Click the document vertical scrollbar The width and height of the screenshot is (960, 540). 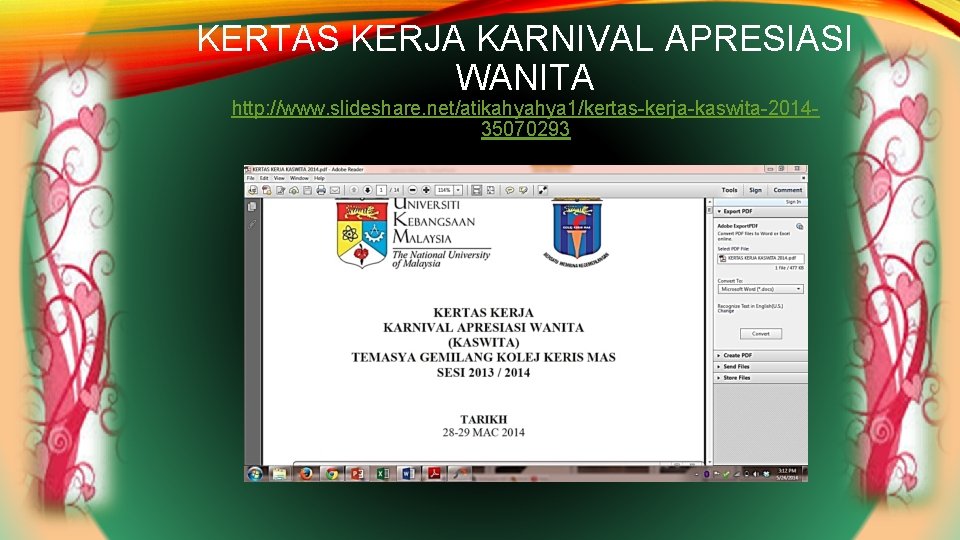pyautogui.click(x=709, y=334)
